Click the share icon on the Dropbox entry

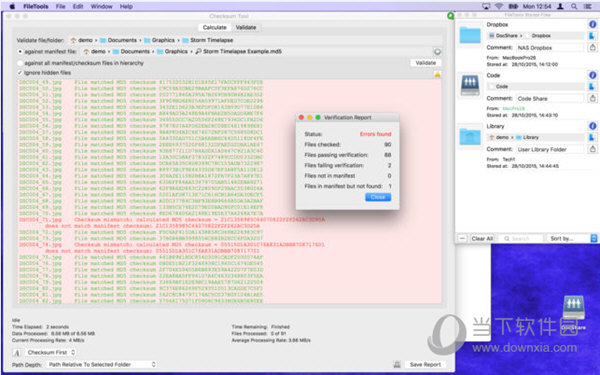(592, 47)
